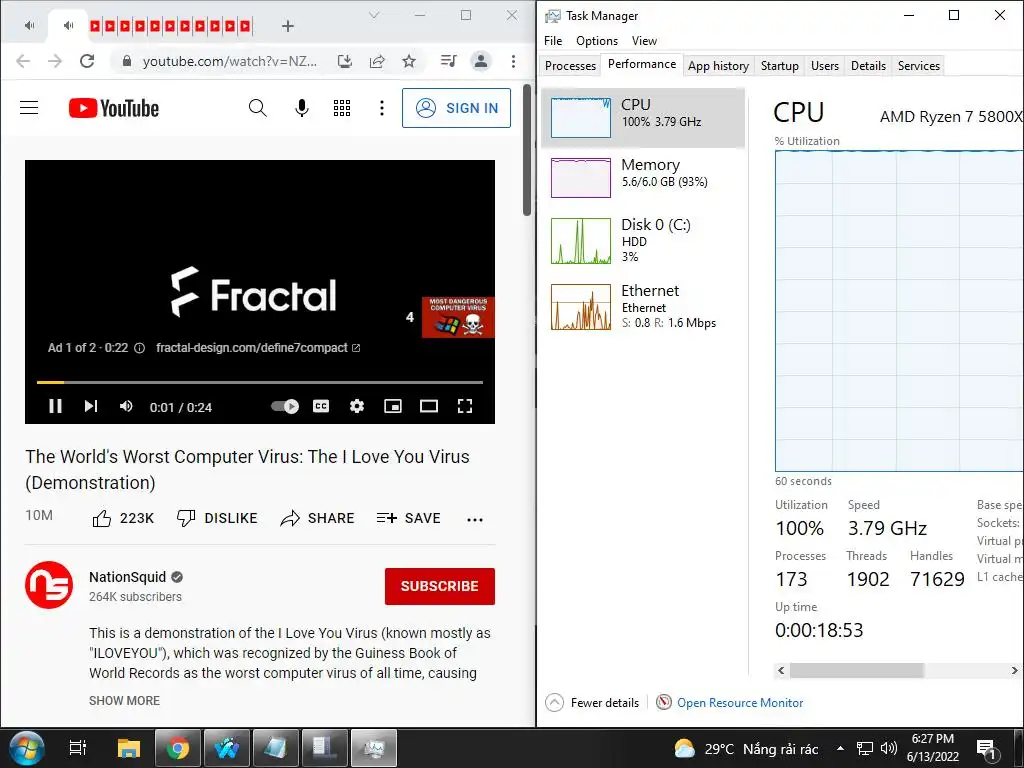Go to YouTube home via logo
The width and height of the screenshot is (1024, 768).
(114, 108)
